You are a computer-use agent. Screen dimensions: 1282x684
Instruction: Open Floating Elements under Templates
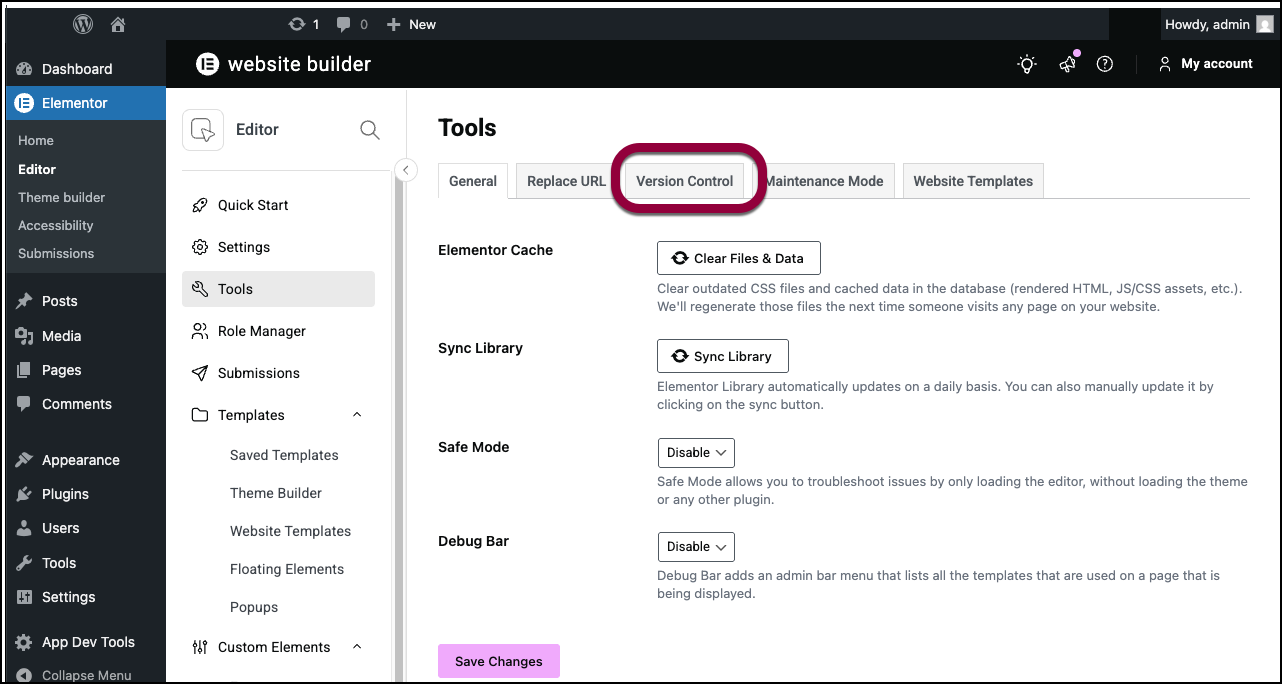(287, 569)
